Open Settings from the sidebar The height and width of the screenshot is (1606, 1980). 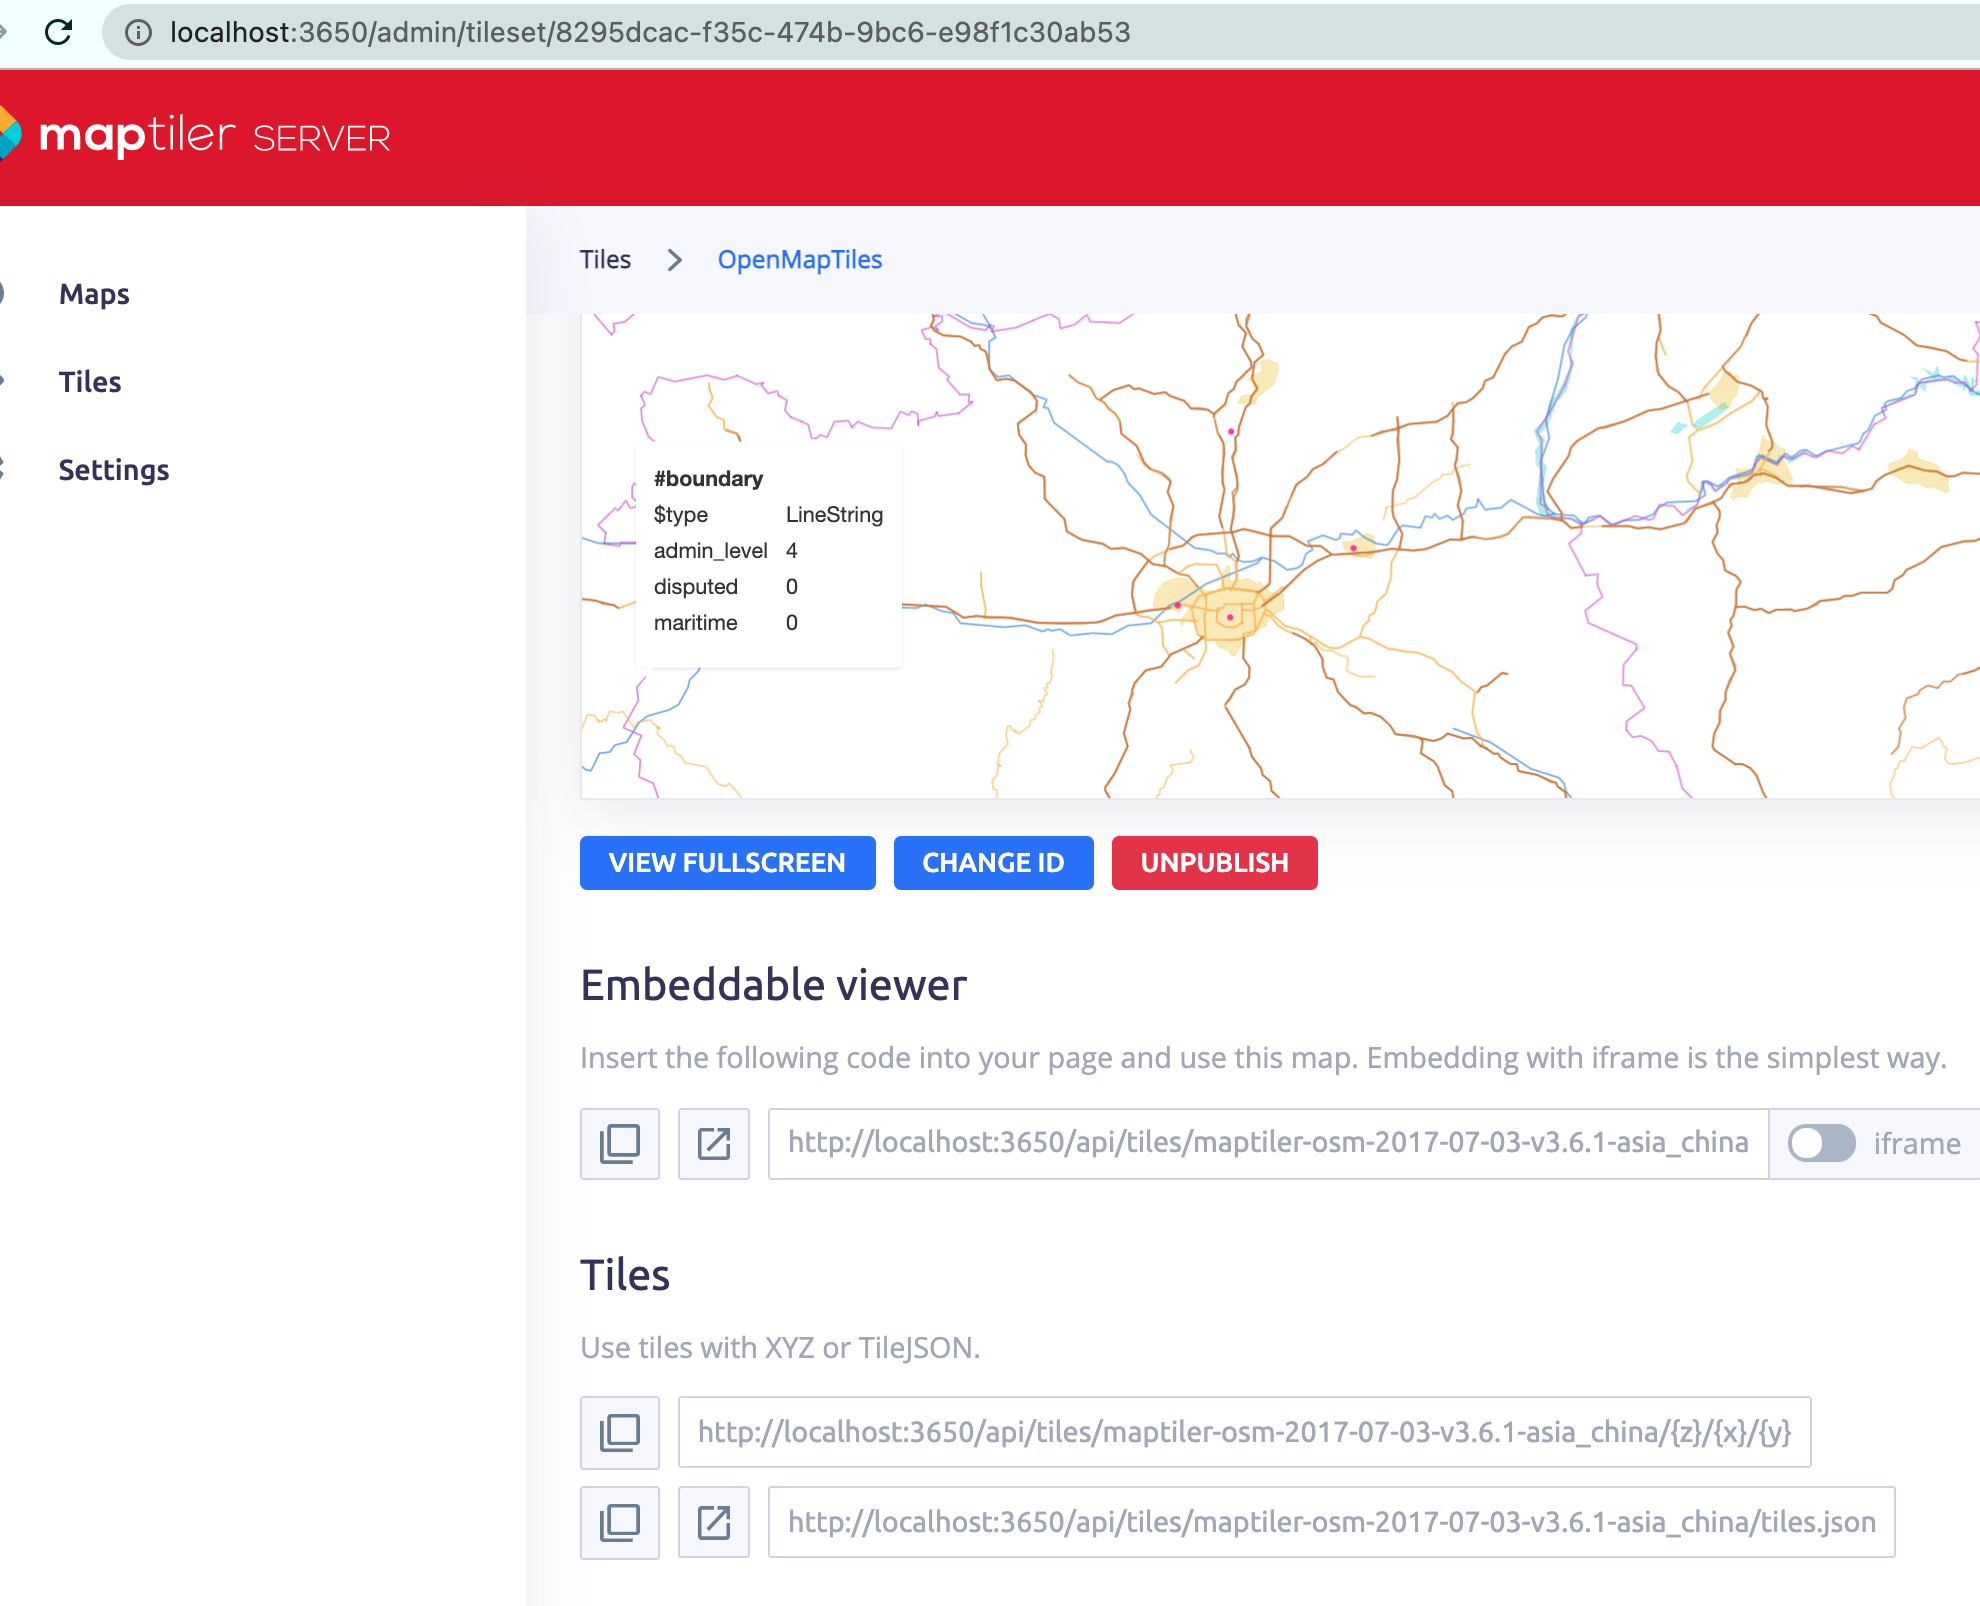pyautogui.click(x=113, y=469)
